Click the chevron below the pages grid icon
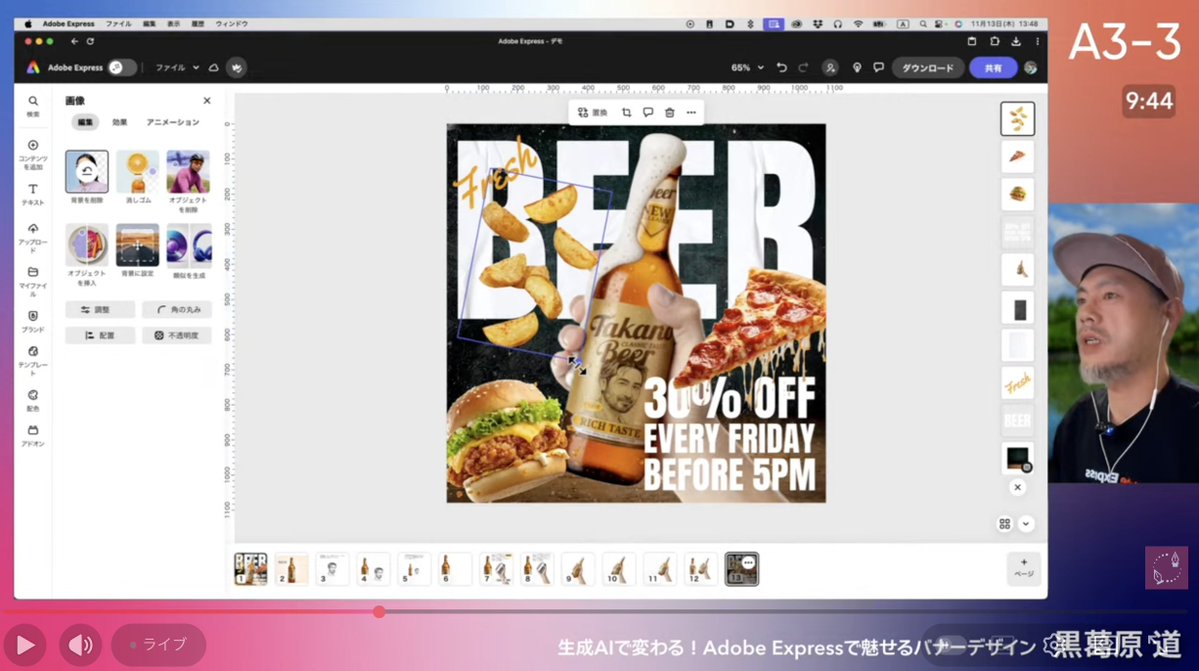The width and height of the screenshot is (1199, 671). pyautogui.click(x=1026, y=523)
